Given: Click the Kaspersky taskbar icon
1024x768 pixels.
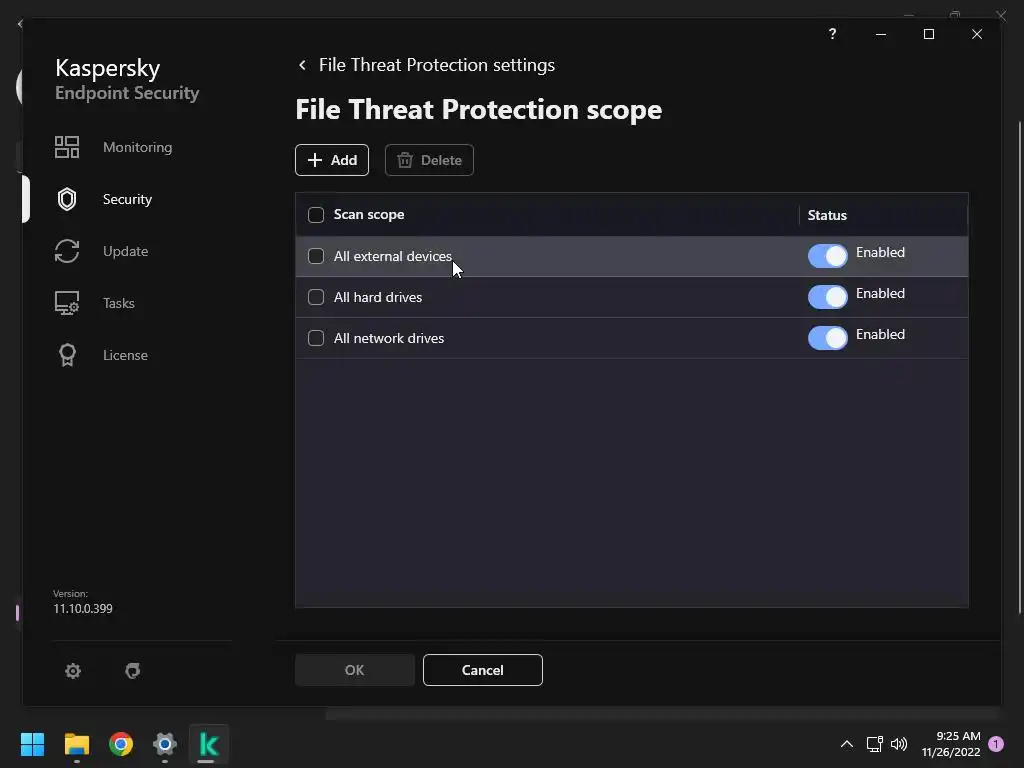Looking at the screenshot, I should (x=208, y=744).
